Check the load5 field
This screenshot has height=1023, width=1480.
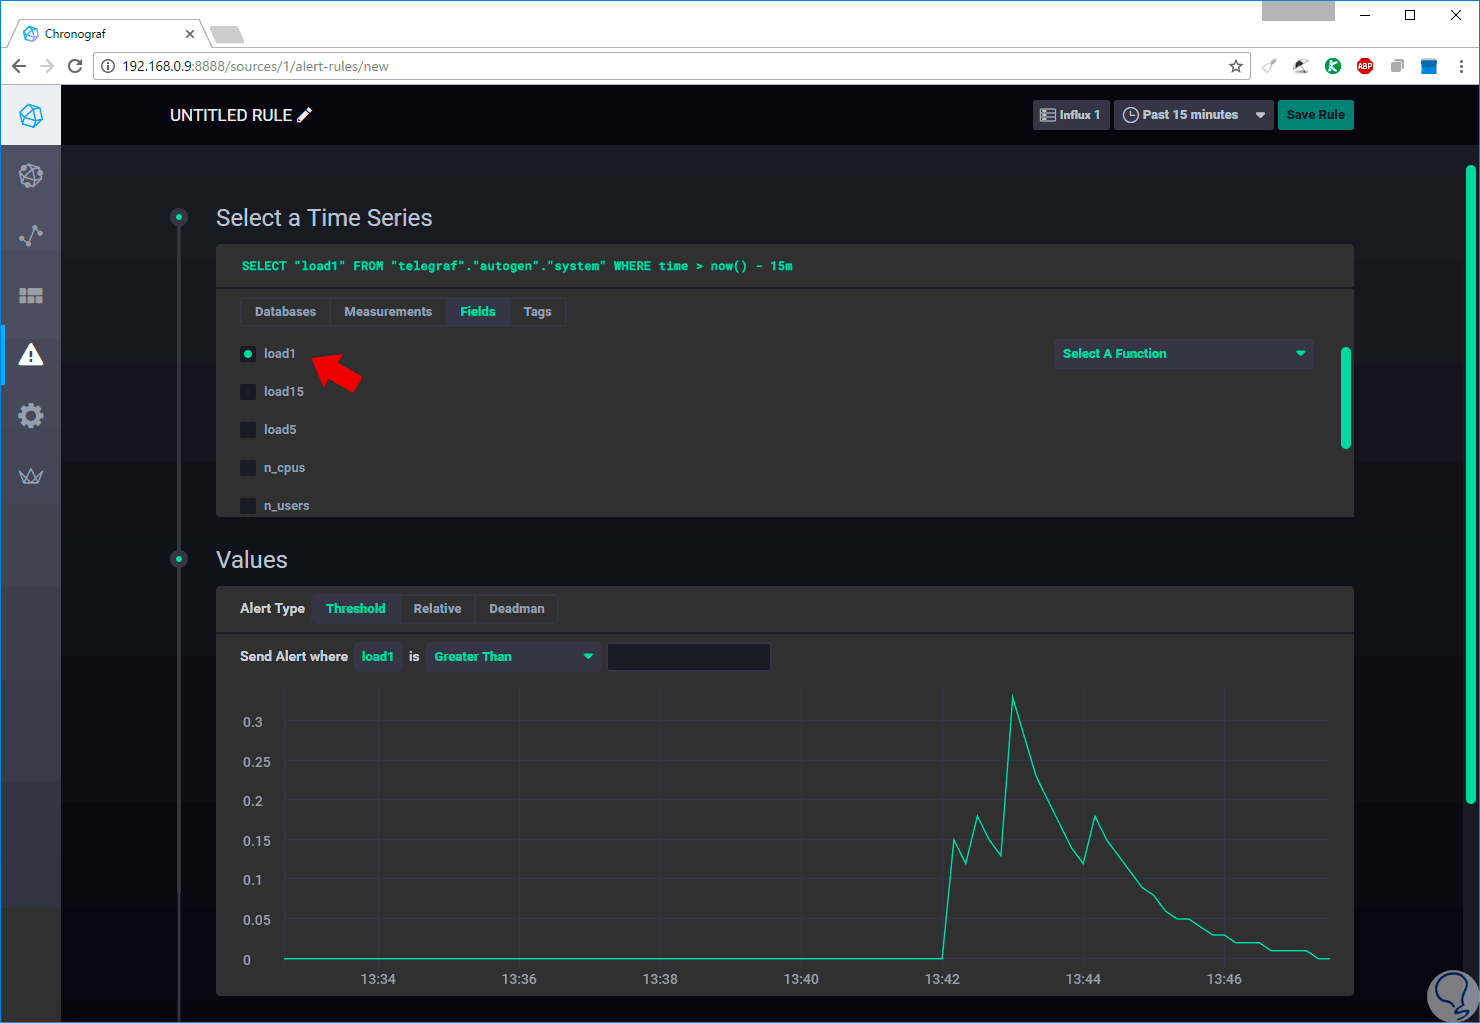coord(248,430)
